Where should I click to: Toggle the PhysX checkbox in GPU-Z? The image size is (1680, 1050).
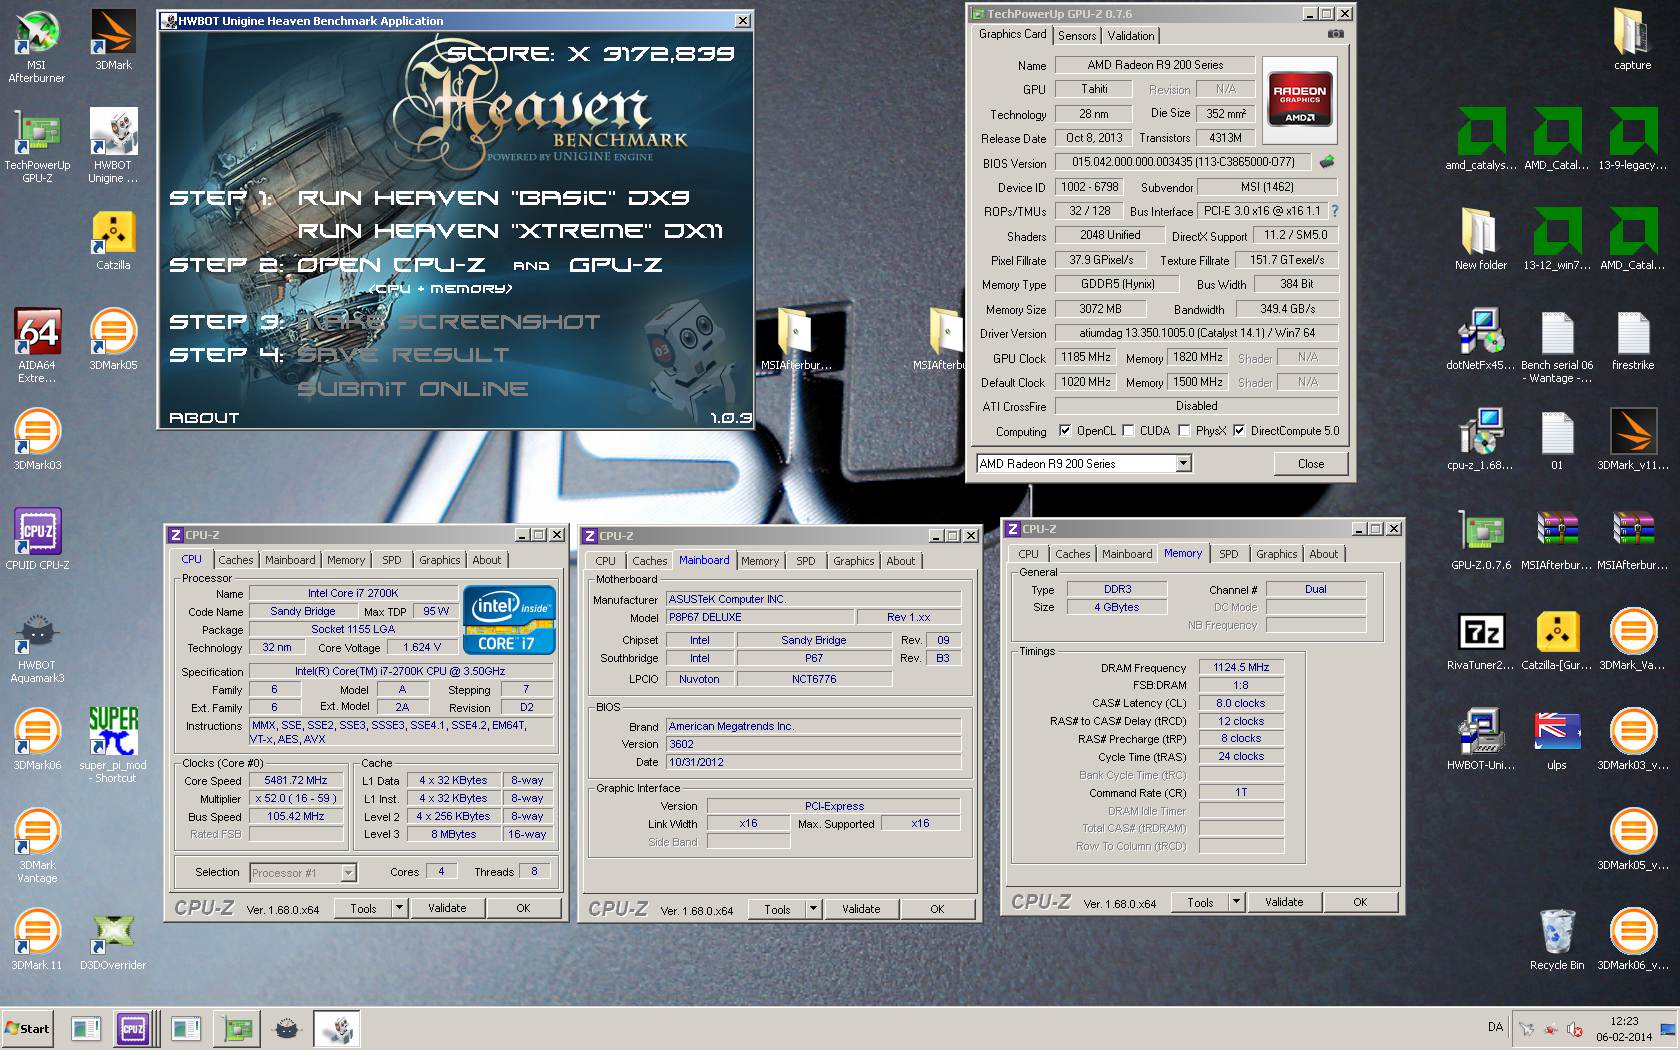click(x=1184, y=431)
